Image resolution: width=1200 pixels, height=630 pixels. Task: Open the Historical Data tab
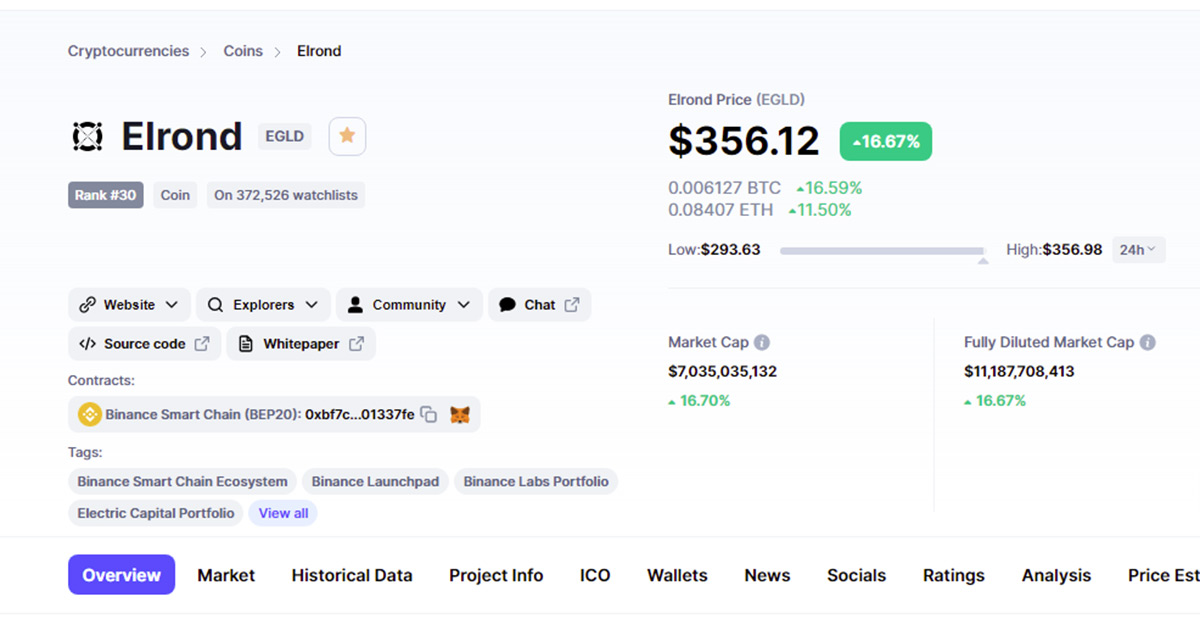point(352,575)
